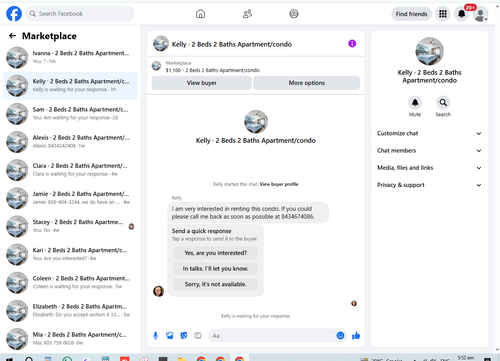Choose a sticker icon
Viewport: 500px width, 361px height.
[184, 335]
